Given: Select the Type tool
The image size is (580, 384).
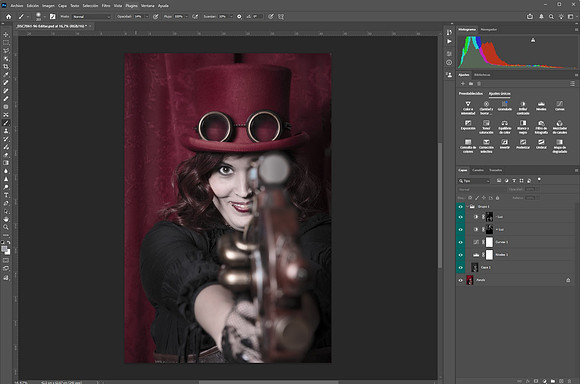Looking at the screenshot, I should pyautogui.click(x=6, y=195).
